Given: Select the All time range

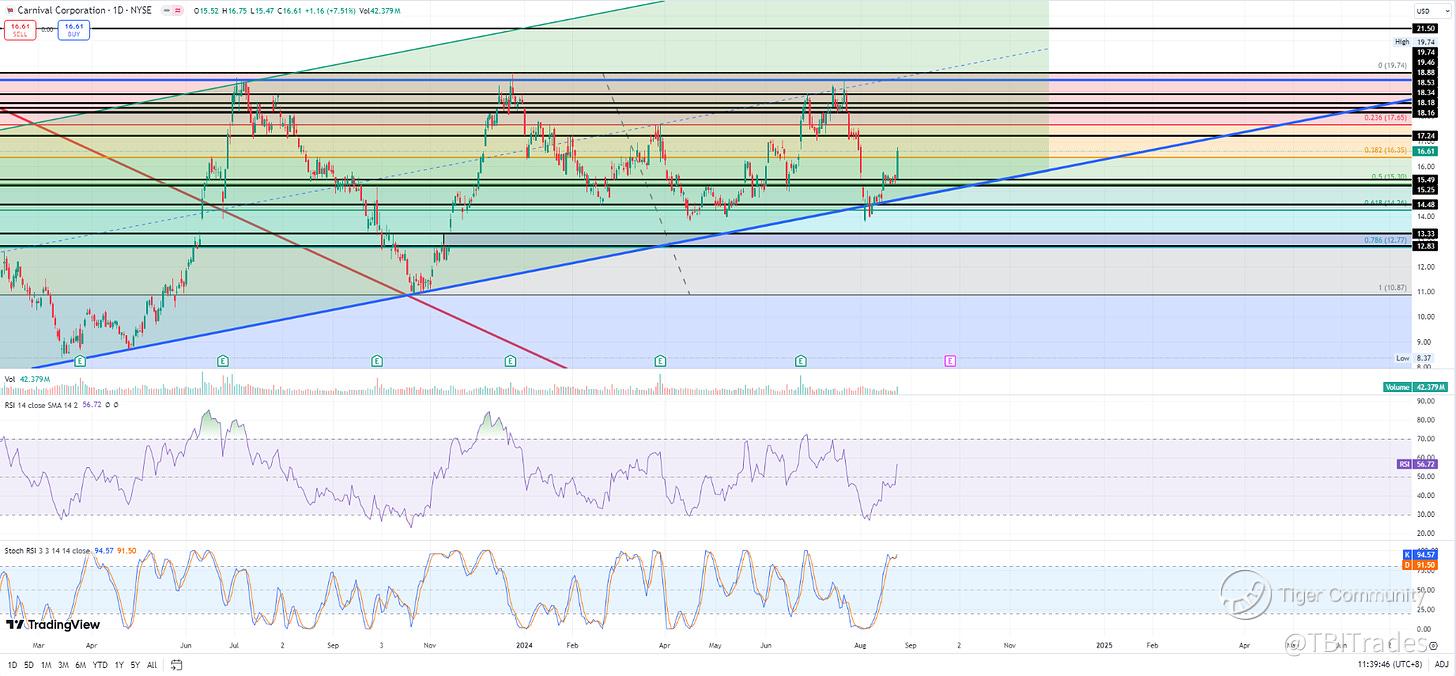Looking at the screenshot, I should click(152, 664).
